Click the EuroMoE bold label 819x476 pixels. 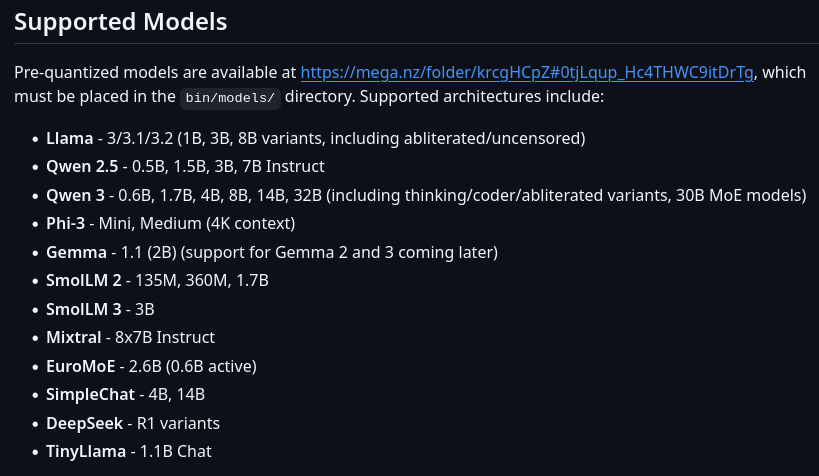click(x=80, y=366)
